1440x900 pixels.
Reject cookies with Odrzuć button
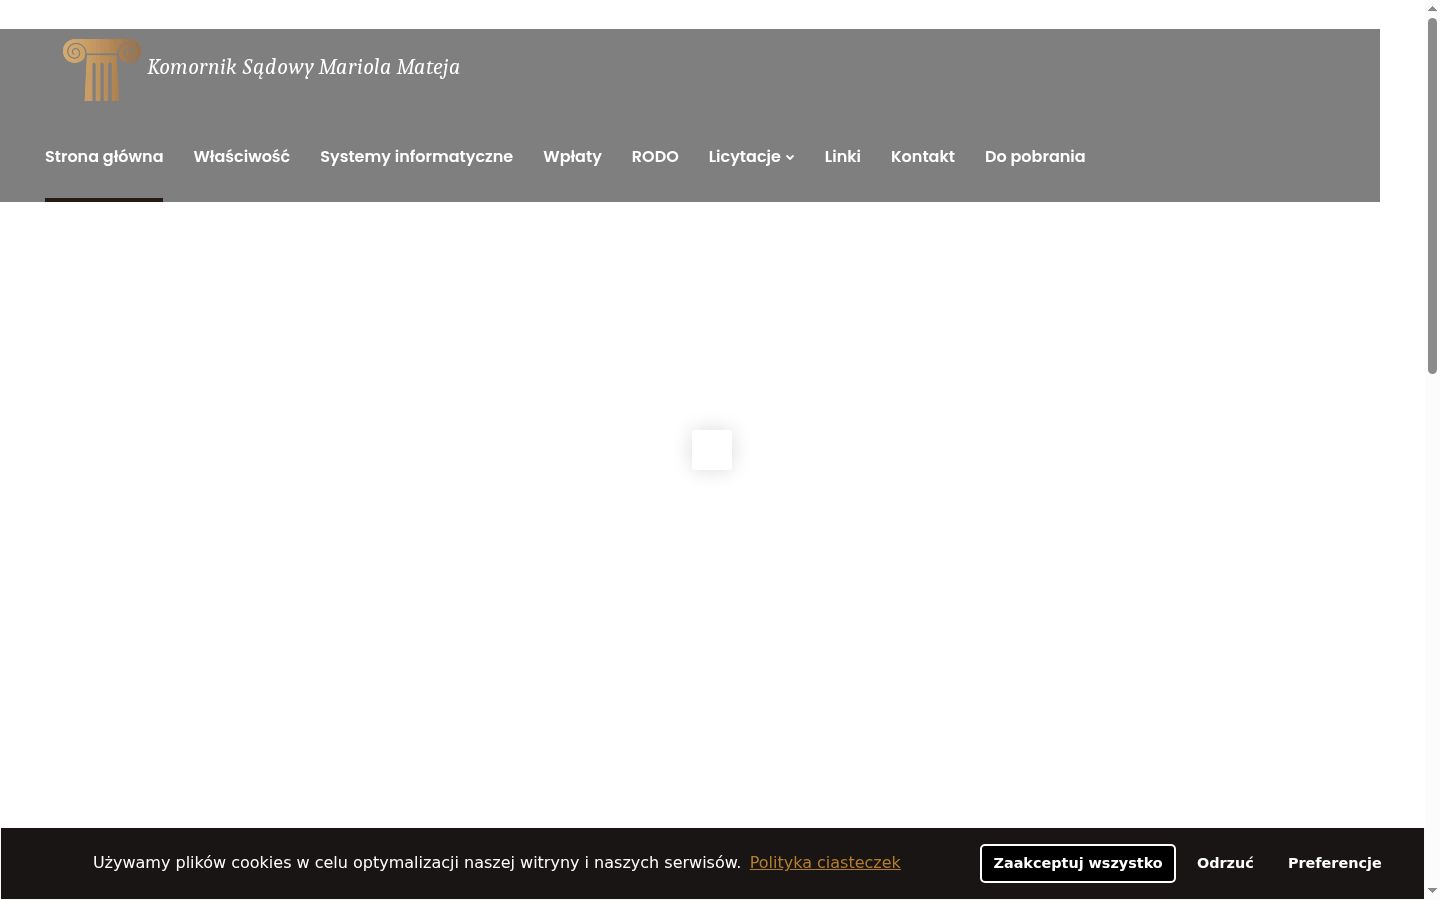1225,863
